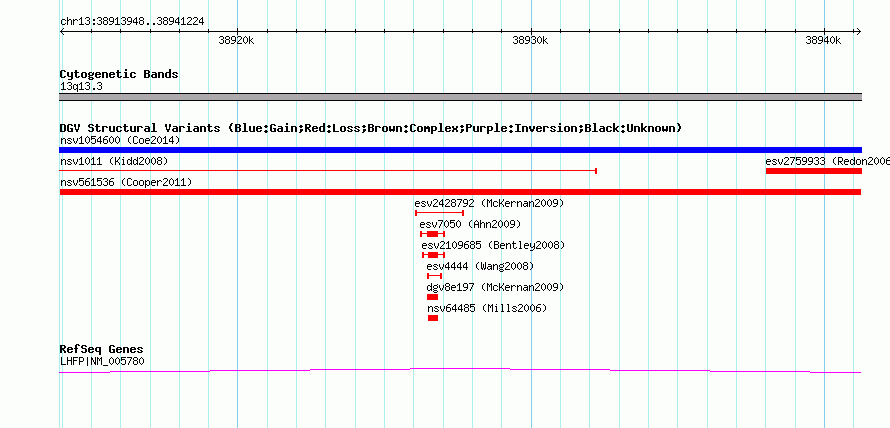Select the esv2109685 (Bentley2008) label

pyautogui.click(x=493, y=245)
